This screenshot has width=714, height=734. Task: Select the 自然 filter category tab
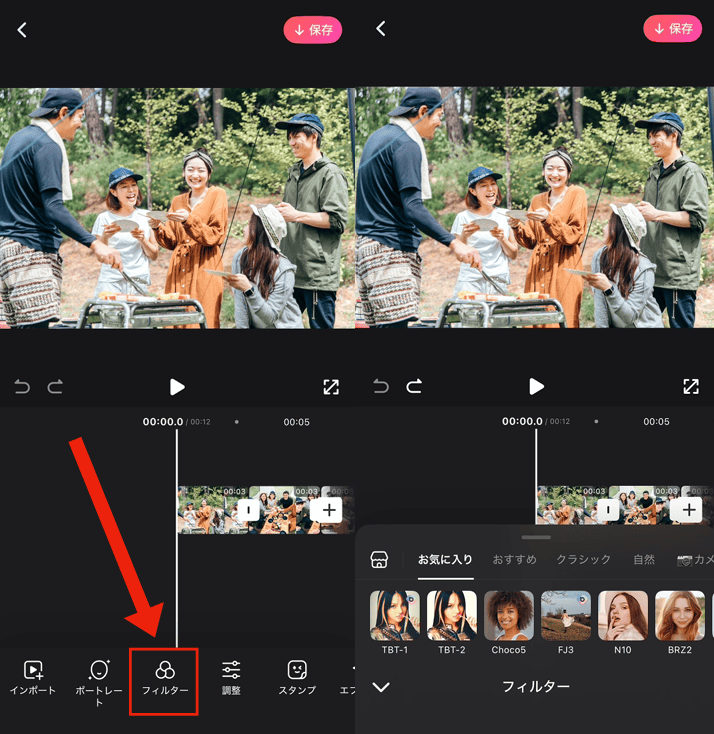tap(644, 560)
